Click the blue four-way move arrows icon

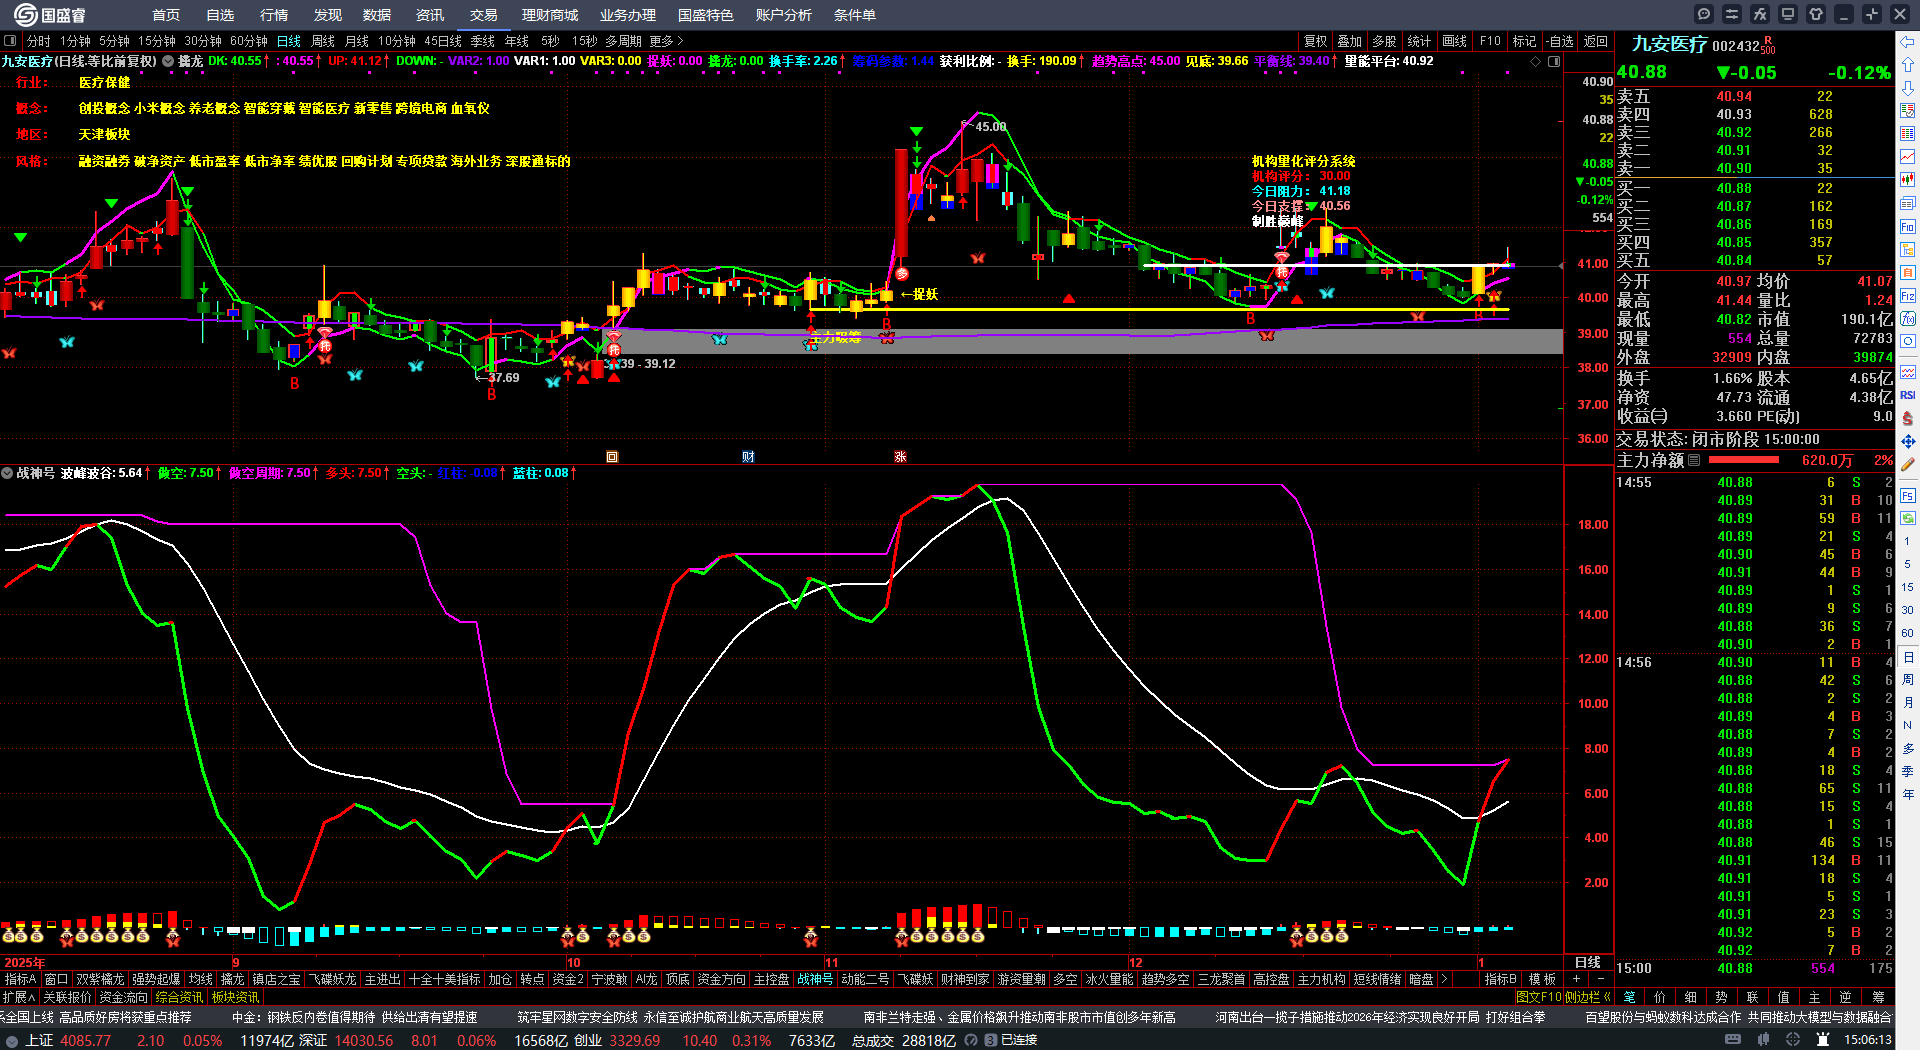1908,441
